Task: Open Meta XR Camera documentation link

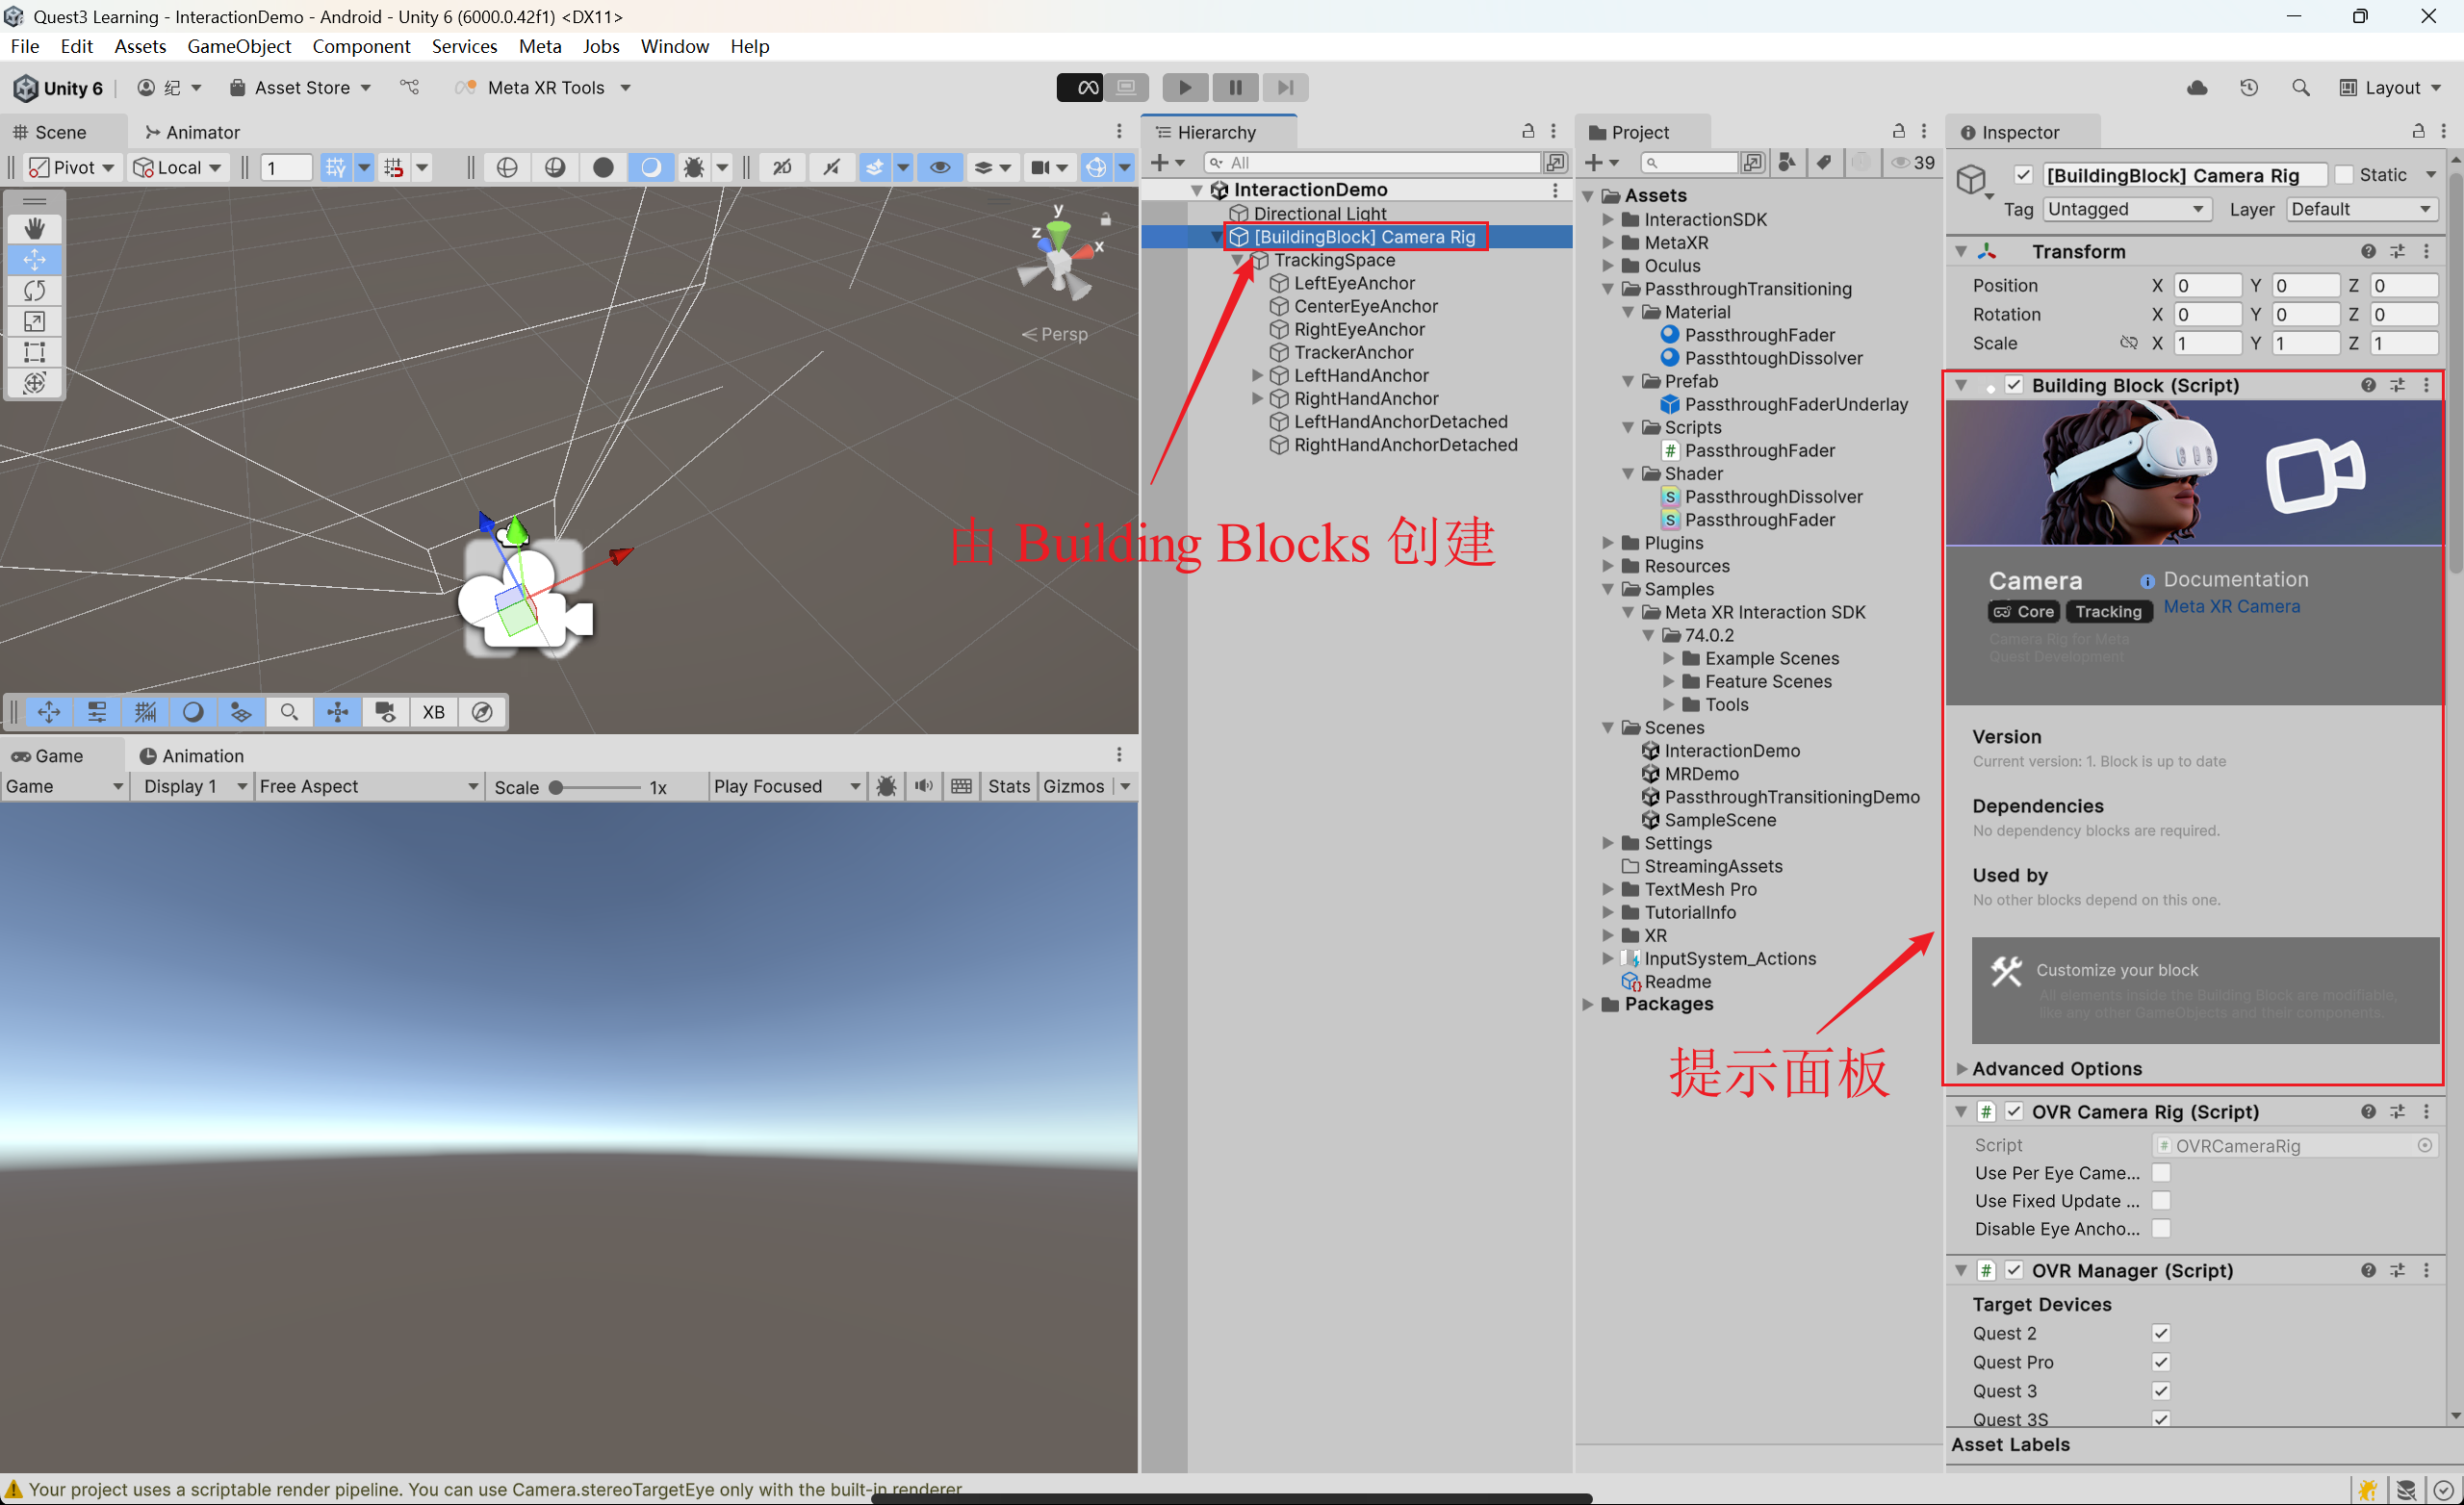Action: 2231,606
